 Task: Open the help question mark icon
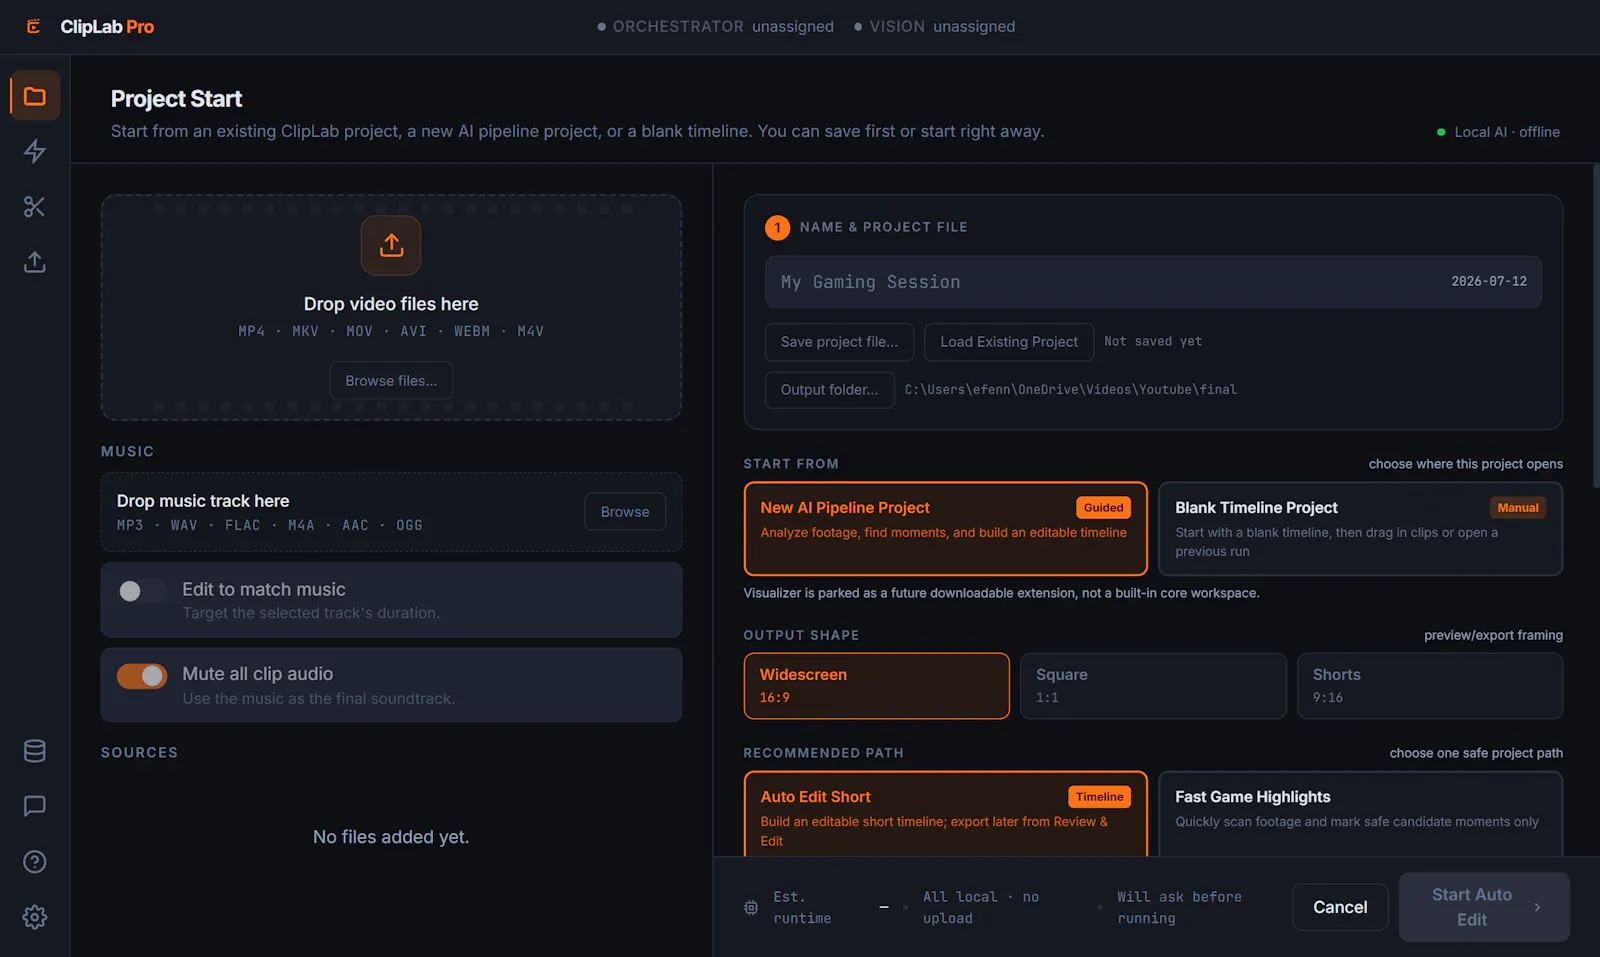point(35,862)
